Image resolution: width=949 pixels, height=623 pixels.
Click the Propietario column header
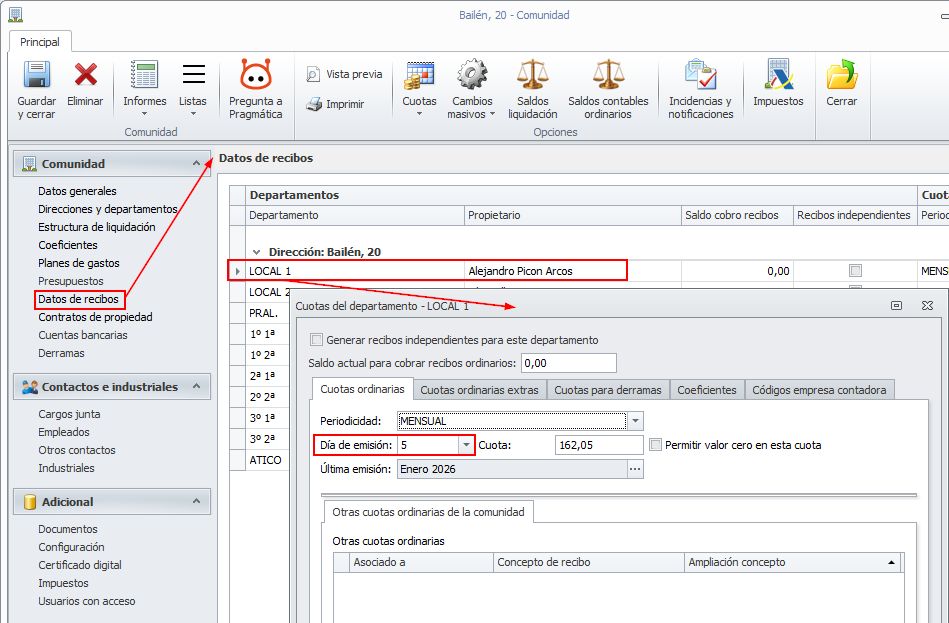coord(573,215)
